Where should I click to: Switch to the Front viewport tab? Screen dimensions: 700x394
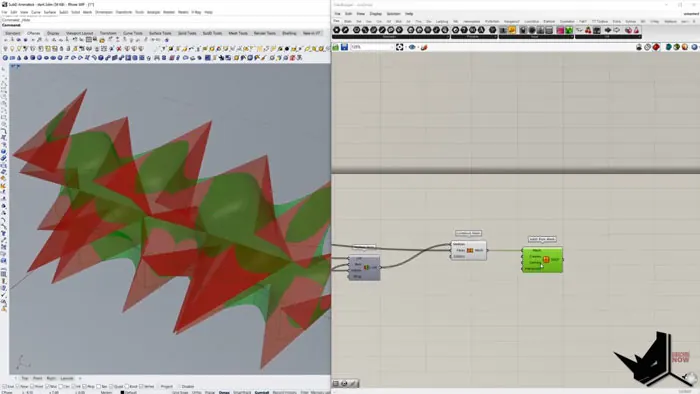[38, 378]
